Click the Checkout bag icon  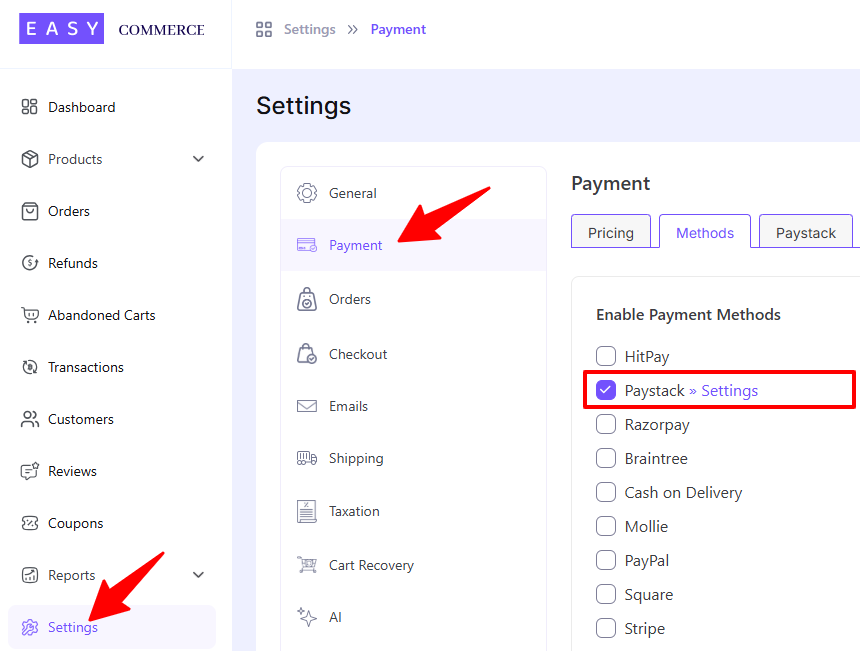point(307,354)
